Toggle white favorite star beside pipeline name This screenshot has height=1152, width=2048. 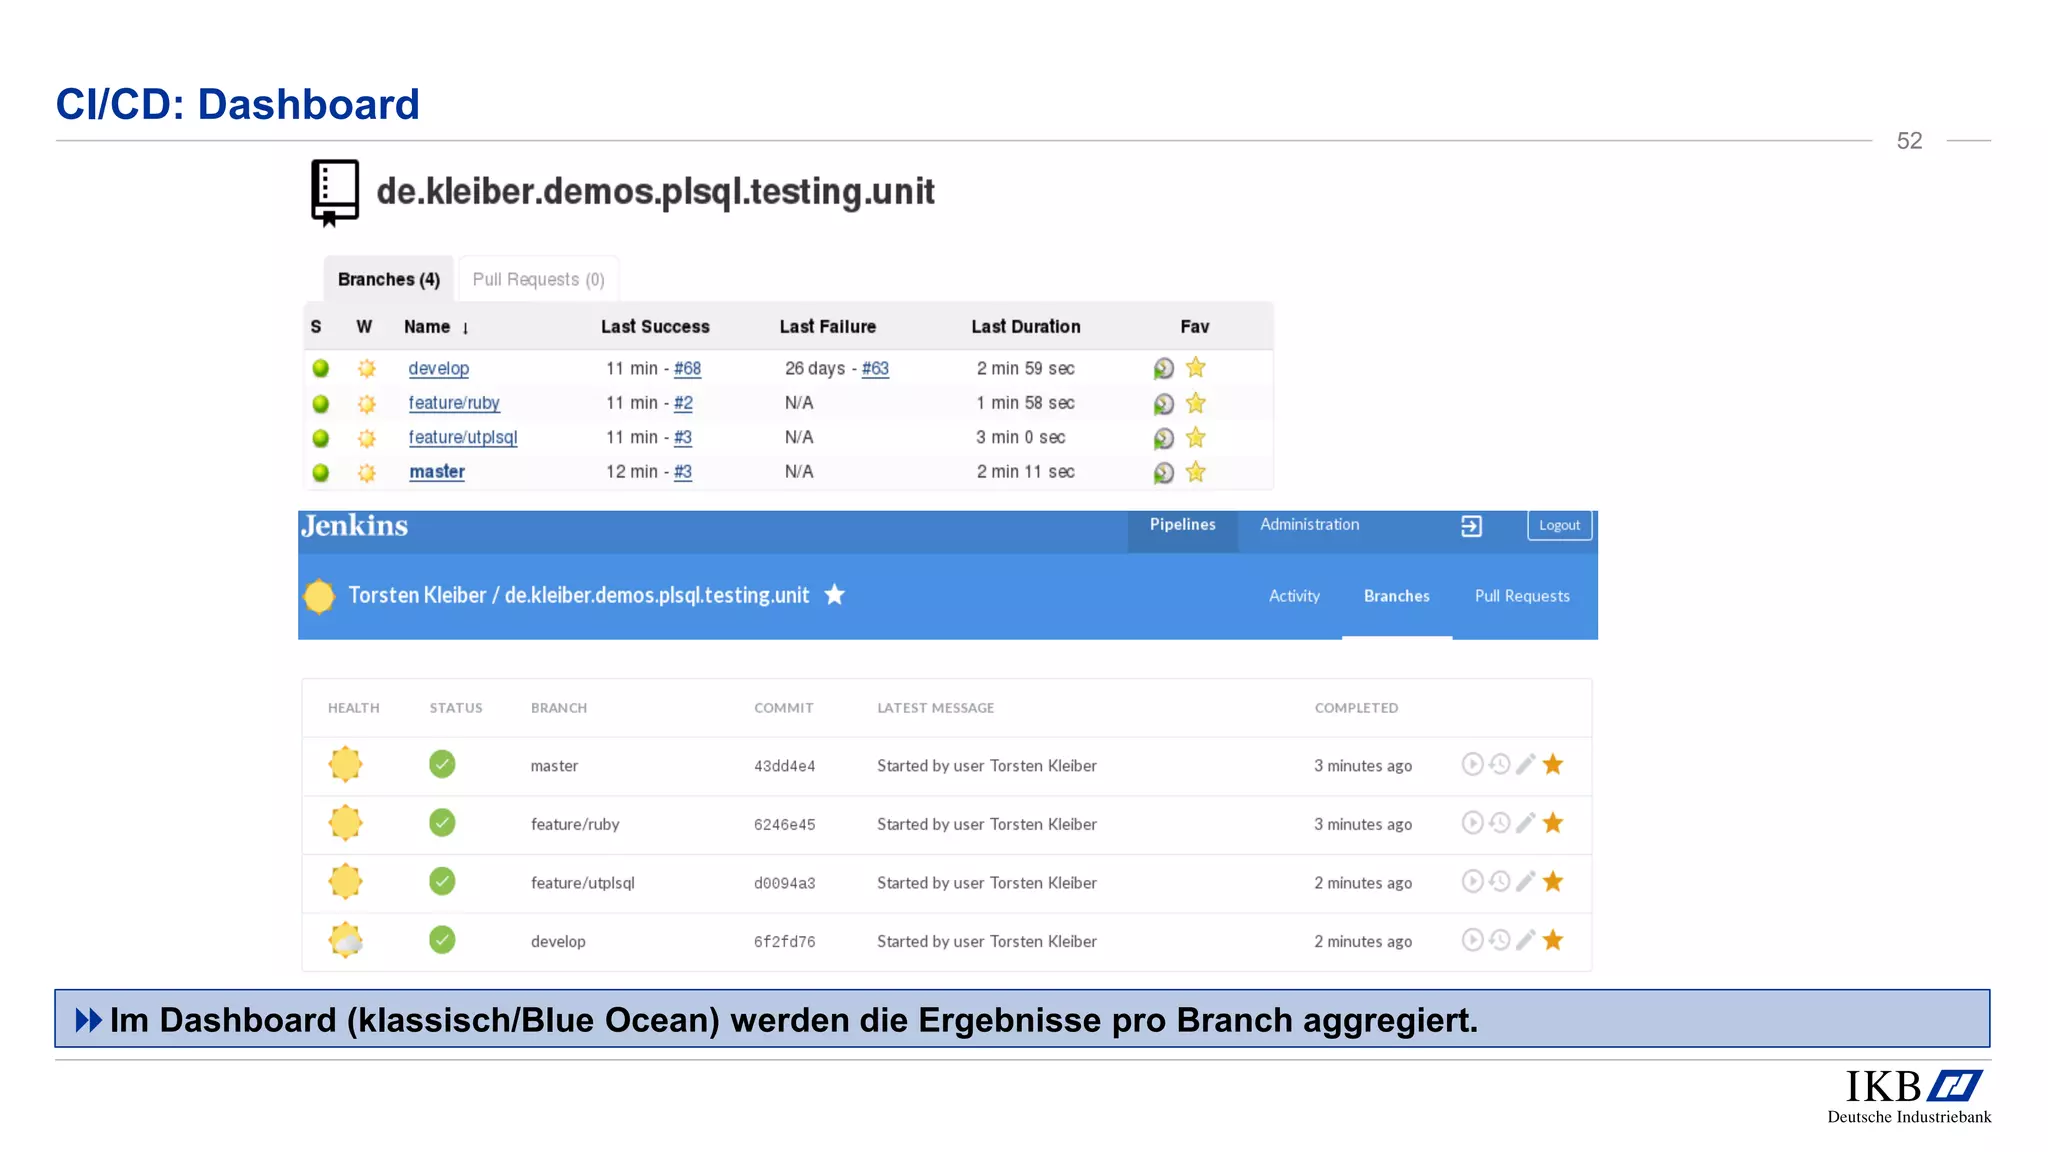tap(835, 595)
